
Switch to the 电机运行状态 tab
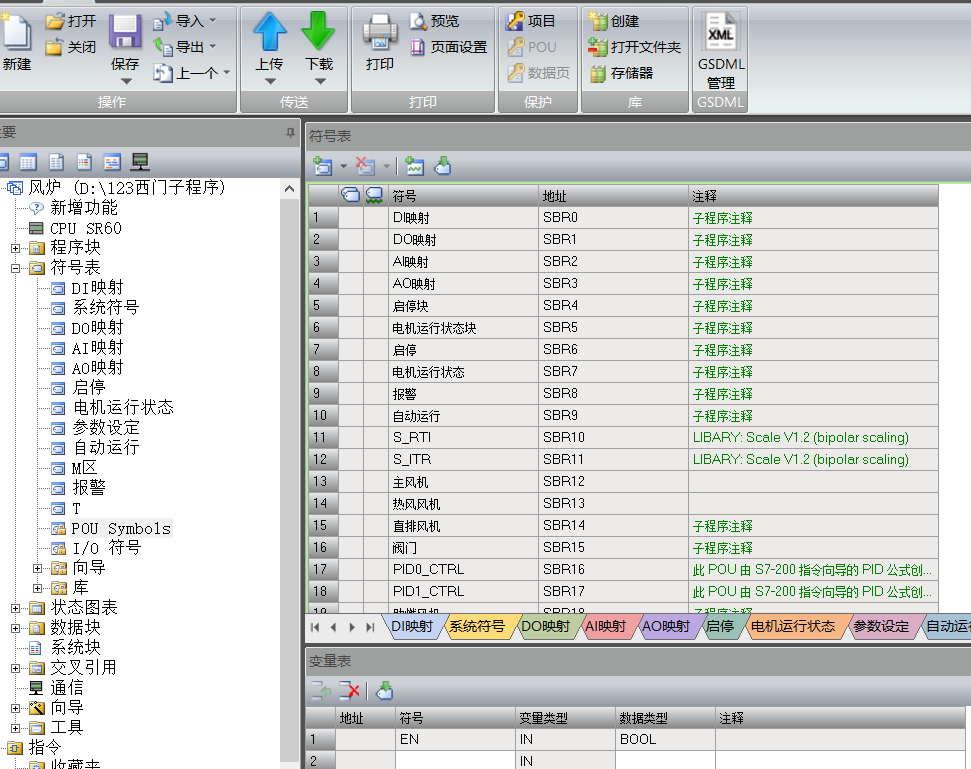792,627
